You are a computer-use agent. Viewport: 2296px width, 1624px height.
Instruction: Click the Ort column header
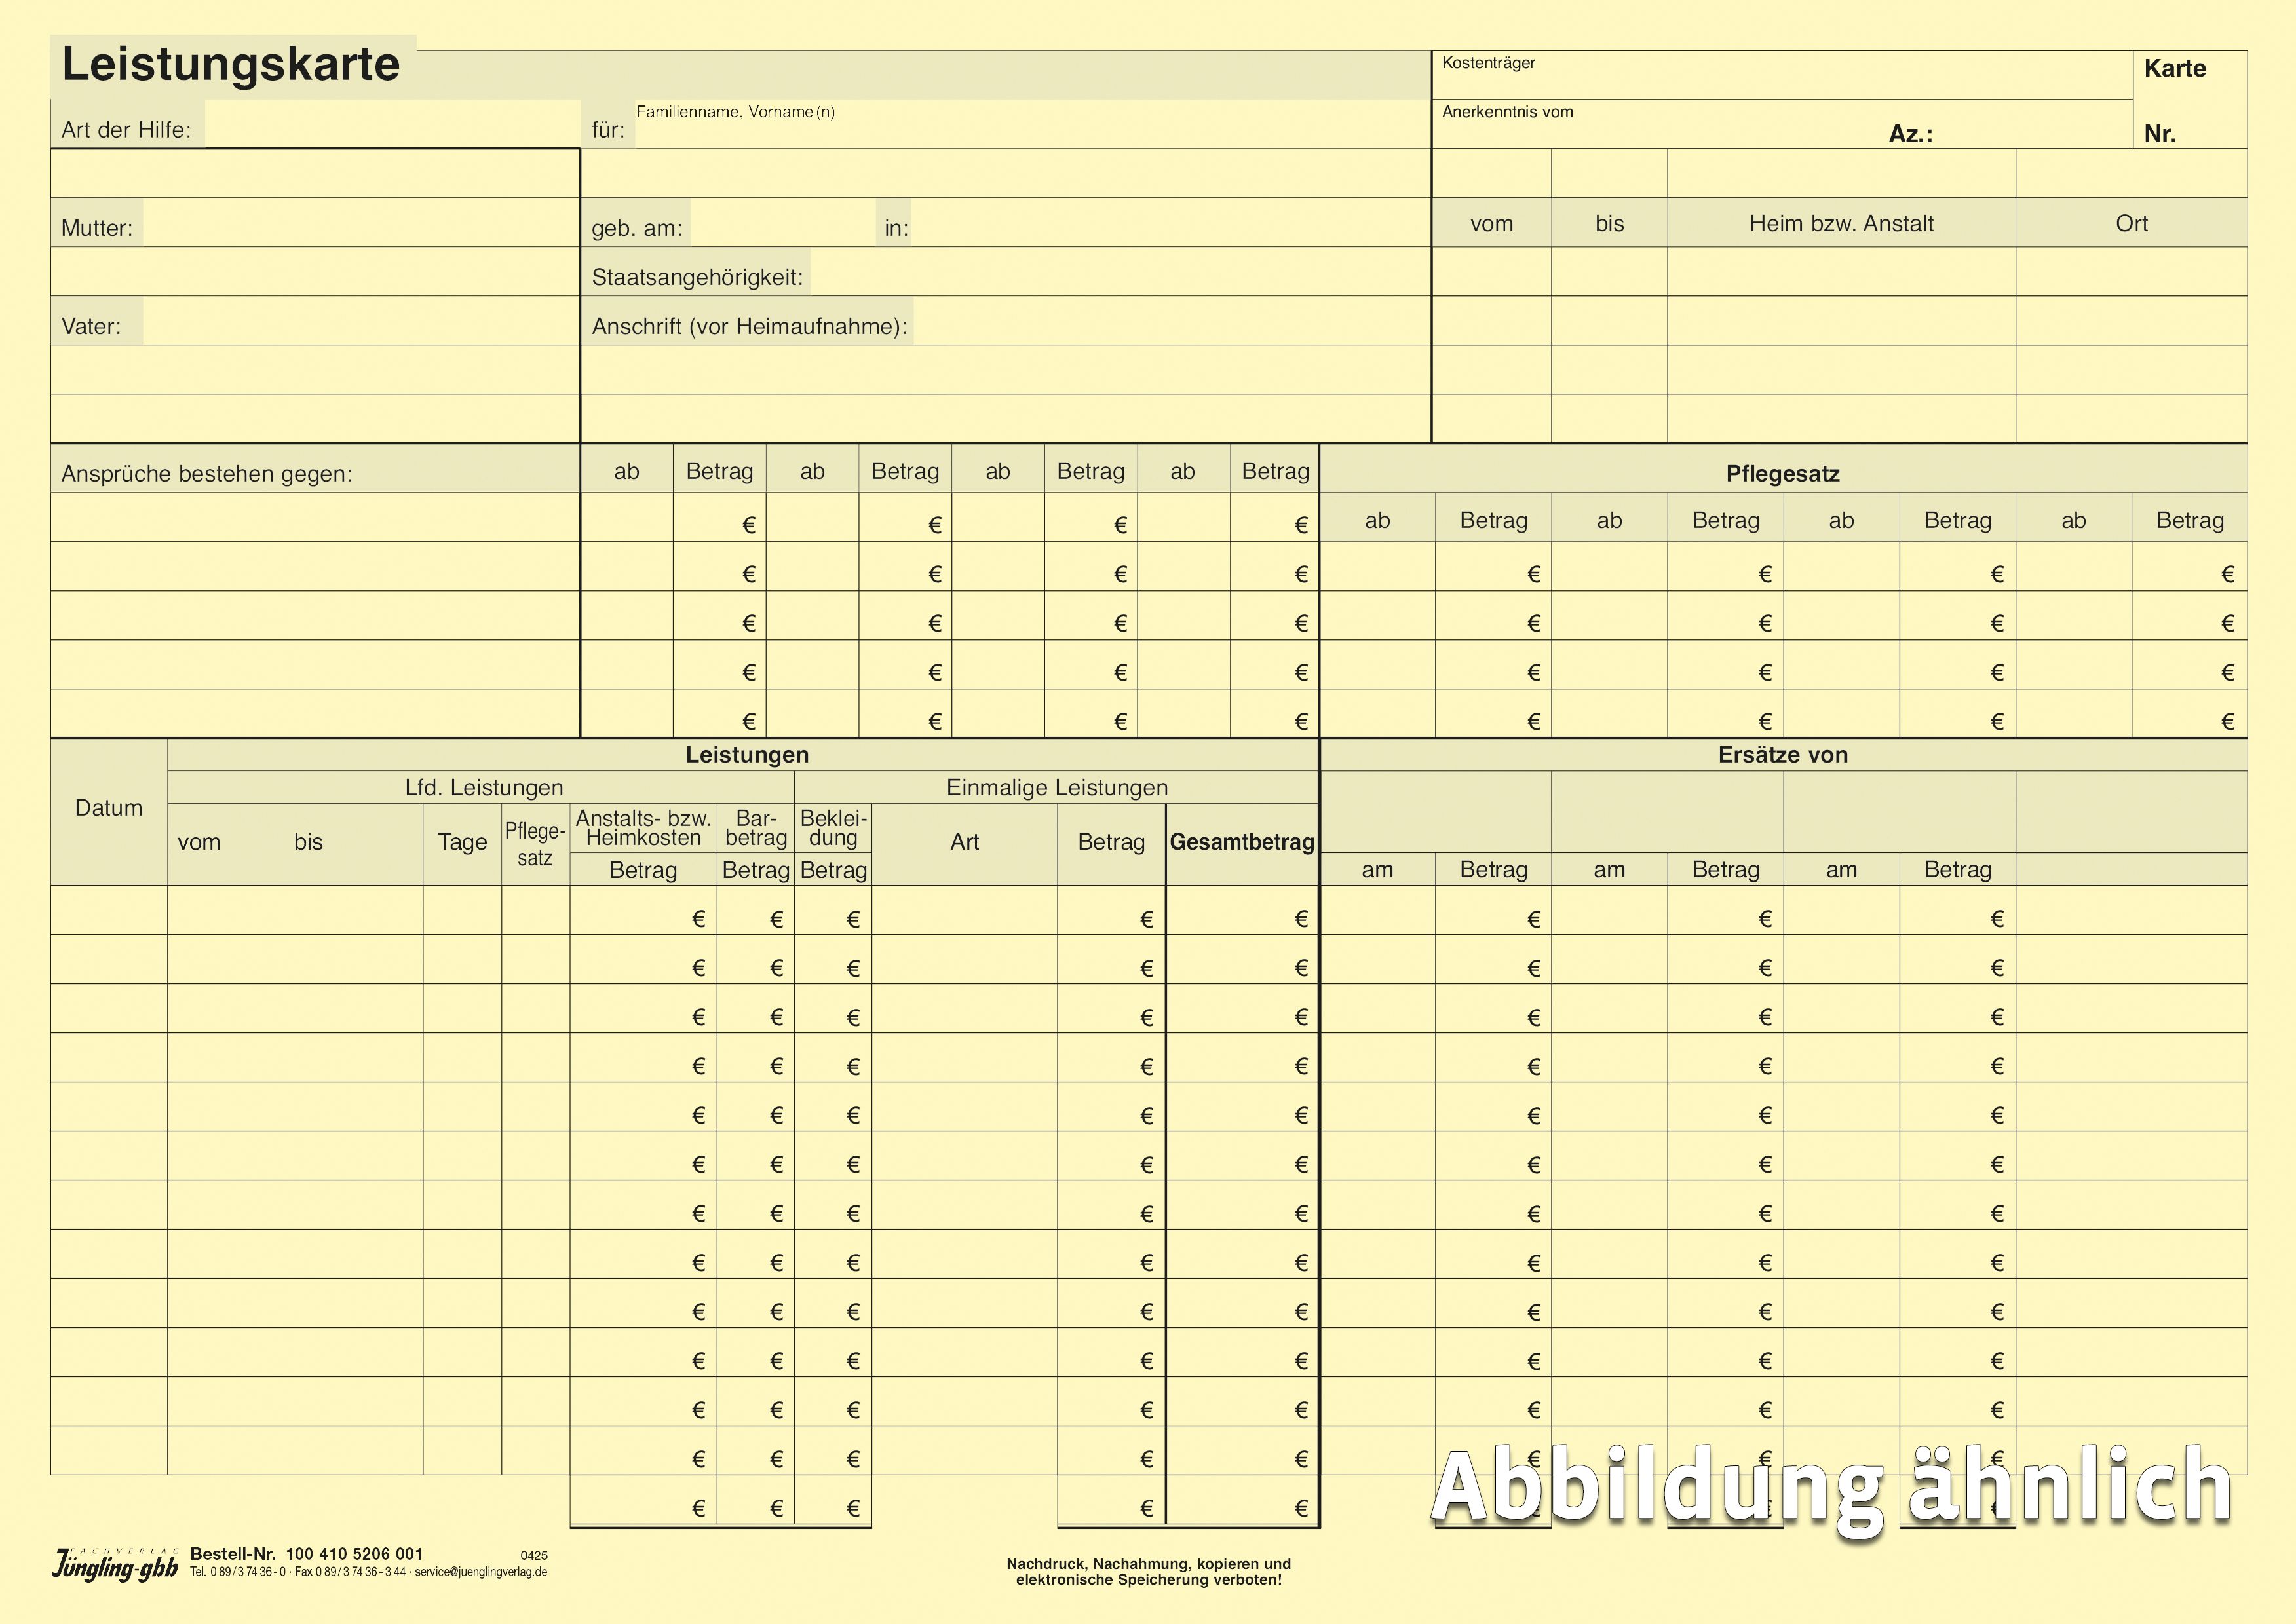coord(2131,223)
